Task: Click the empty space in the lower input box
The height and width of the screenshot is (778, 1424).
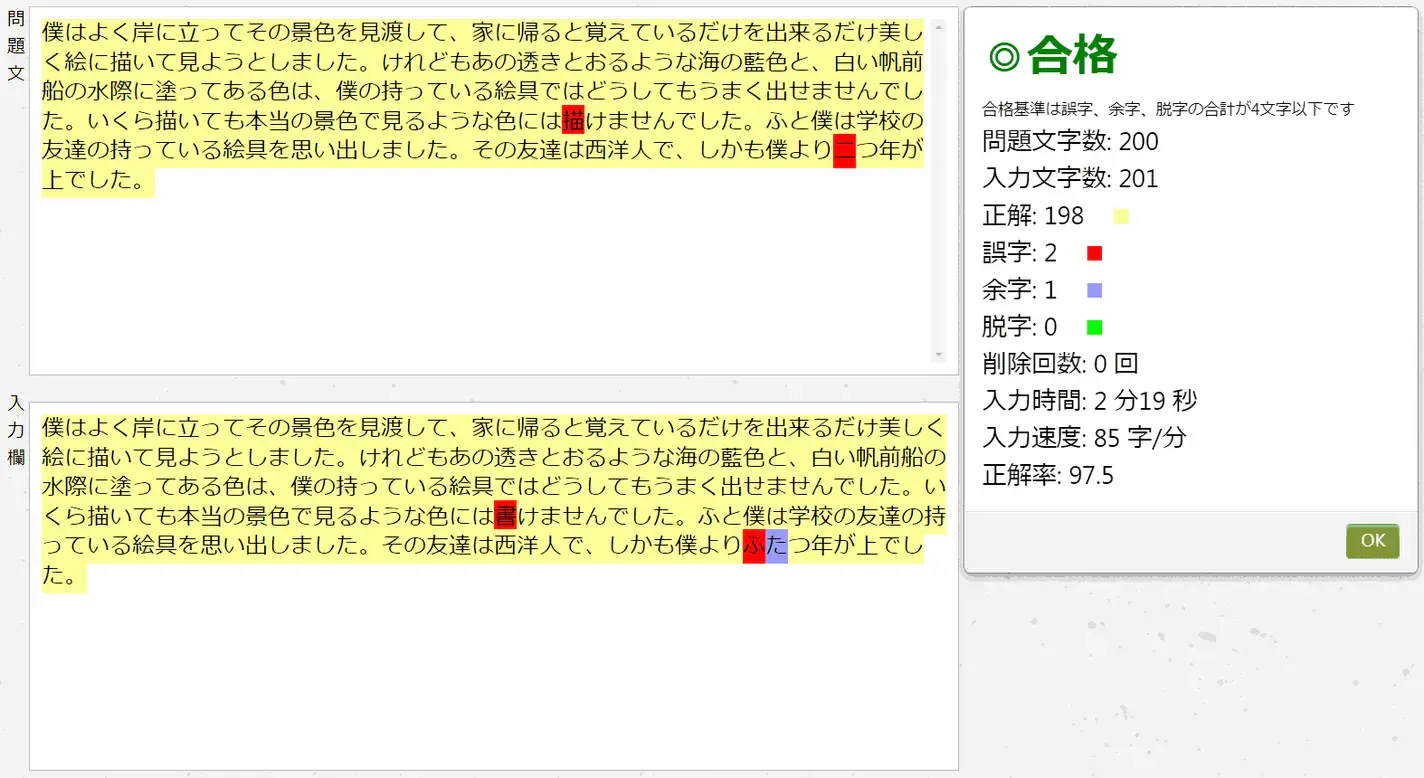Action: [x=490, y=680]
